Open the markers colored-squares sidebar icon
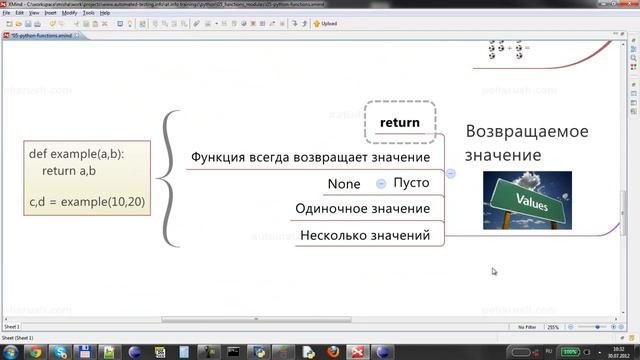The image size is (640, 360). click(x=633, y=67)
